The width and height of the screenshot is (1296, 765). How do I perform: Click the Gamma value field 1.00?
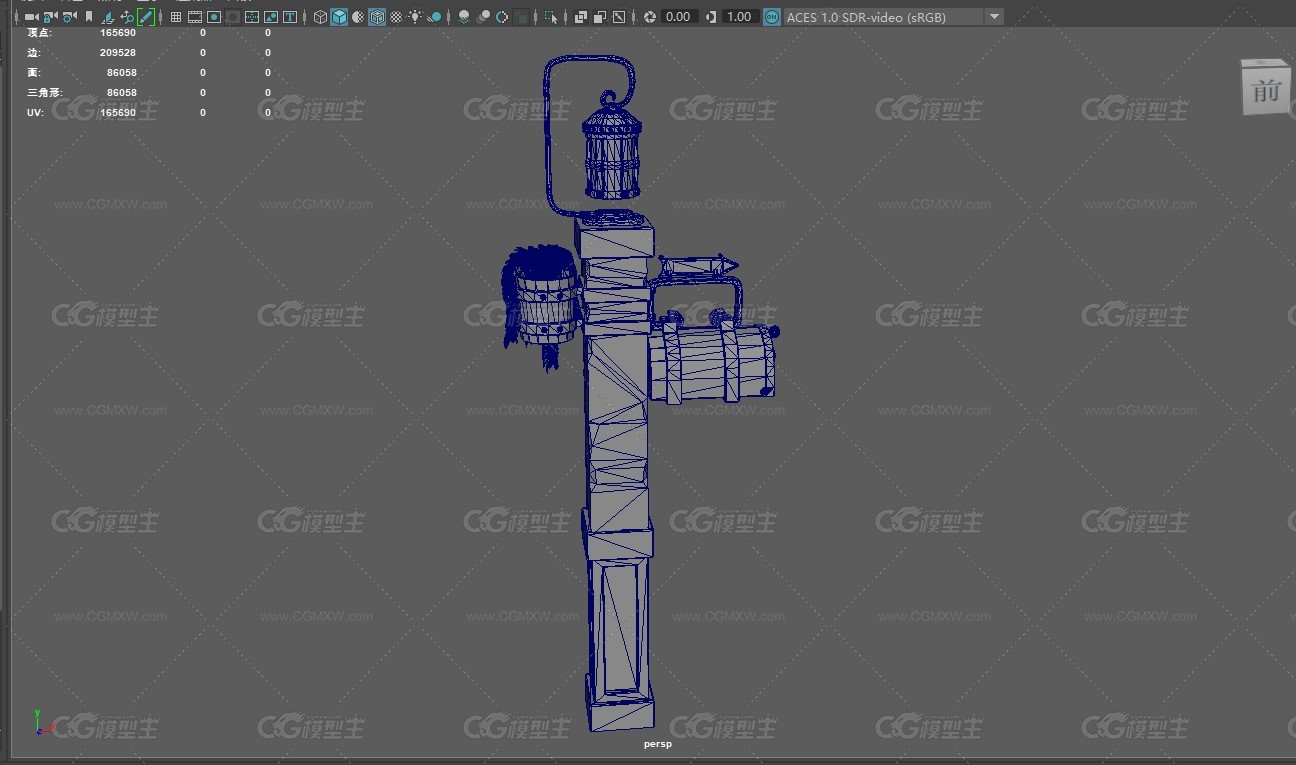[740, 17]
